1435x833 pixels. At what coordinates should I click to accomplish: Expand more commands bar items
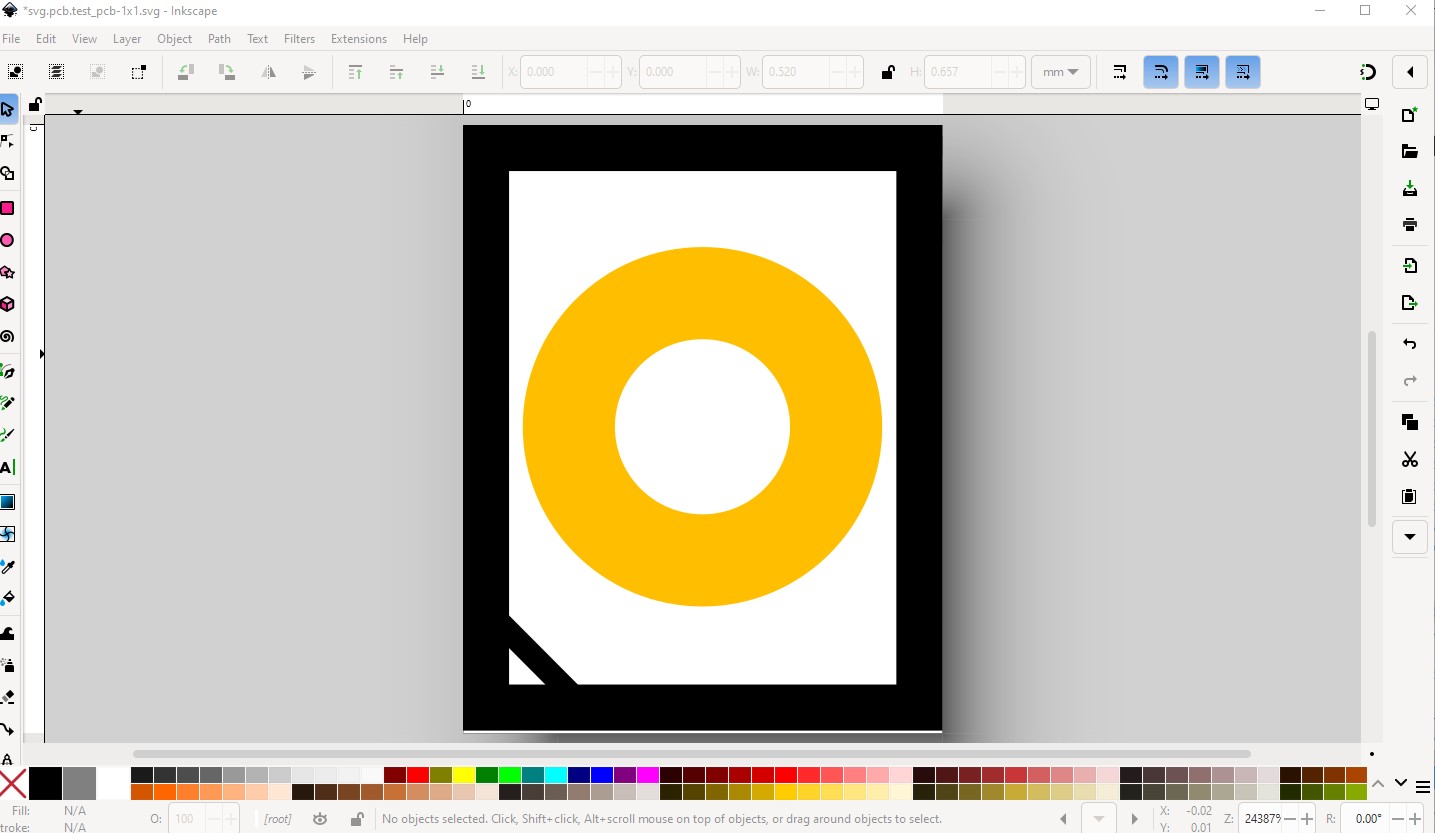(1410, 537)
